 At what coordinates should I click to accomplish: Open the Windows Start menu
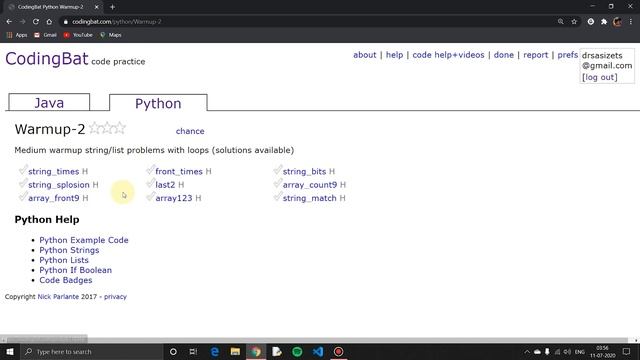pos(10,352)
